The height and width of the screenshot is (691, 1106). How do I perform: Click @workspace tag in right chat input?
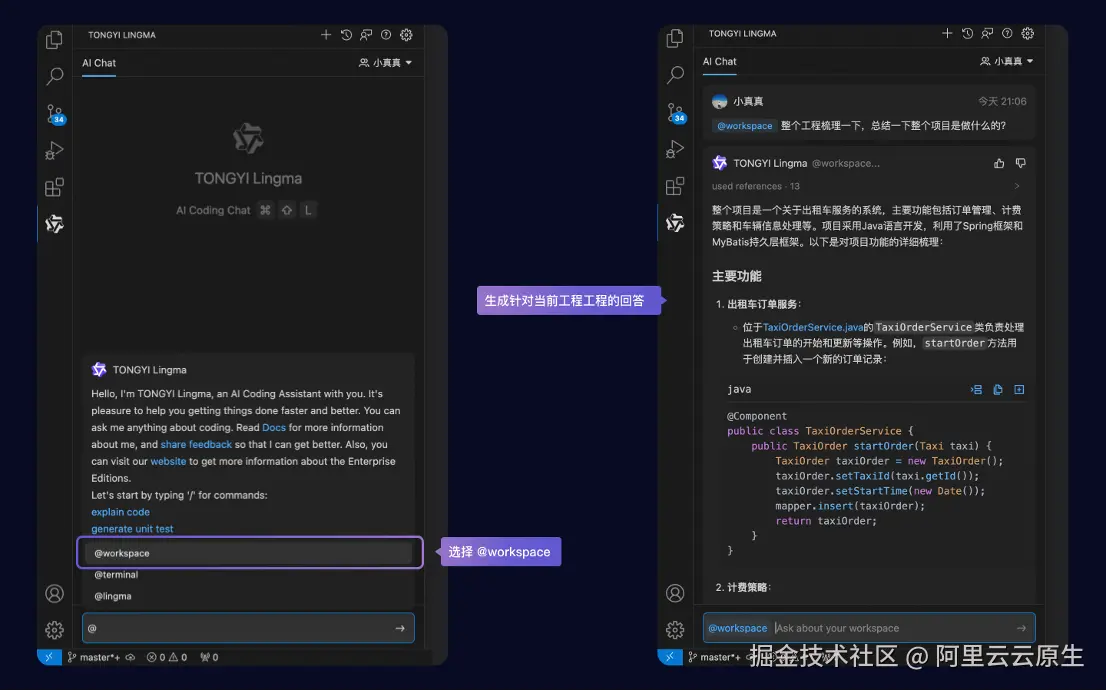coord(737,628)
